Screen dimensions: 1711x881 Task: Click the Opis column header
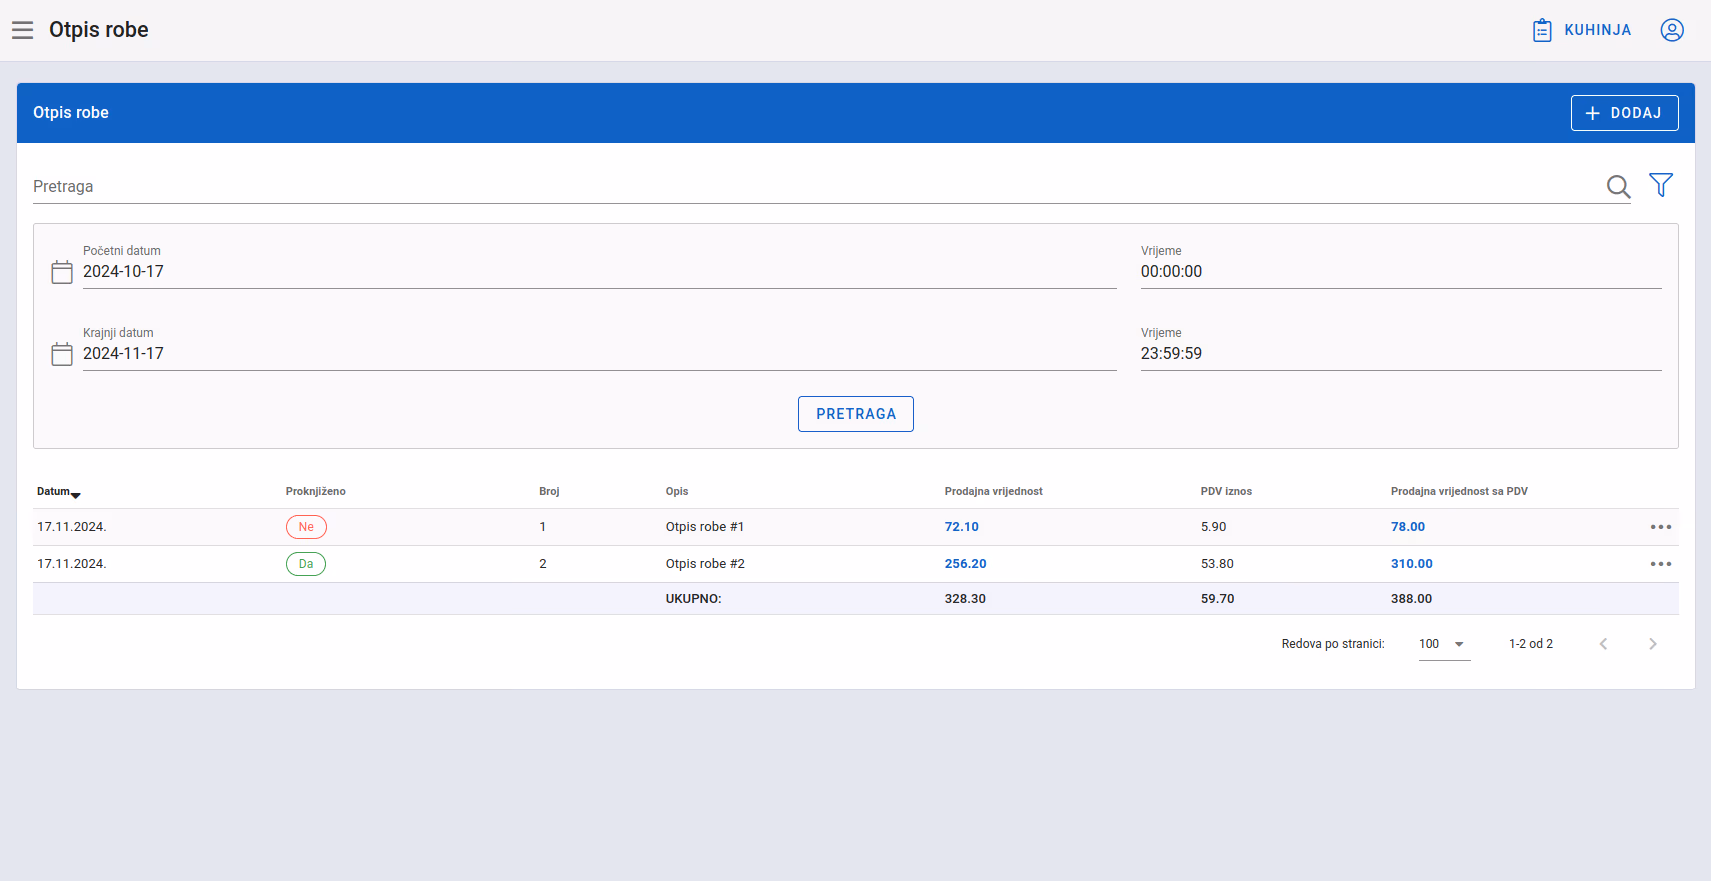pos(677,492)
